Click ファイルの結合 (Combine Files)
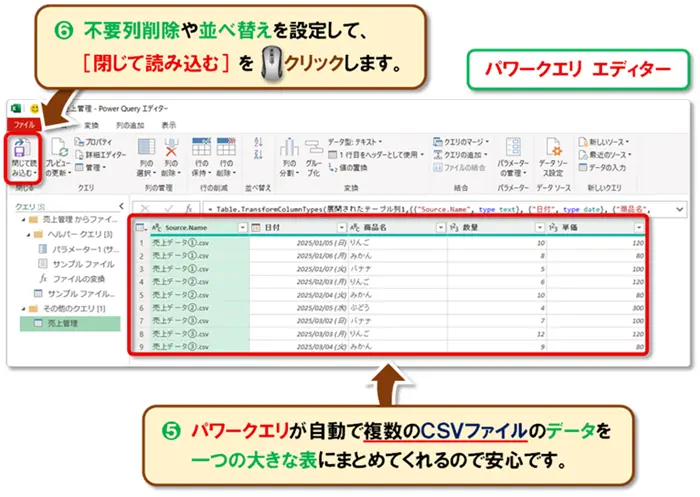The image size is (700, 497). point(459,167)
